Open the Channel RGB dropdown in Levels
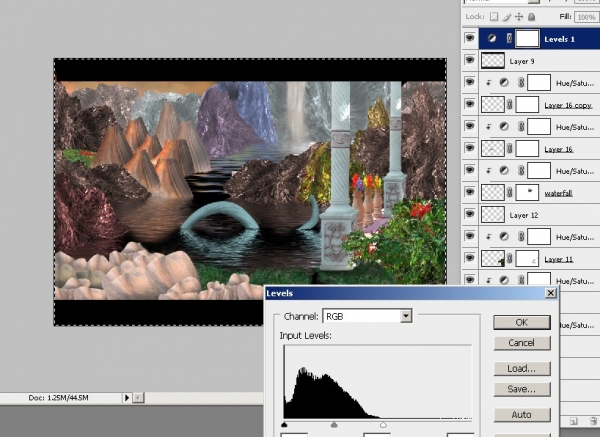600x437 pixels. click(x=406, y=316)
